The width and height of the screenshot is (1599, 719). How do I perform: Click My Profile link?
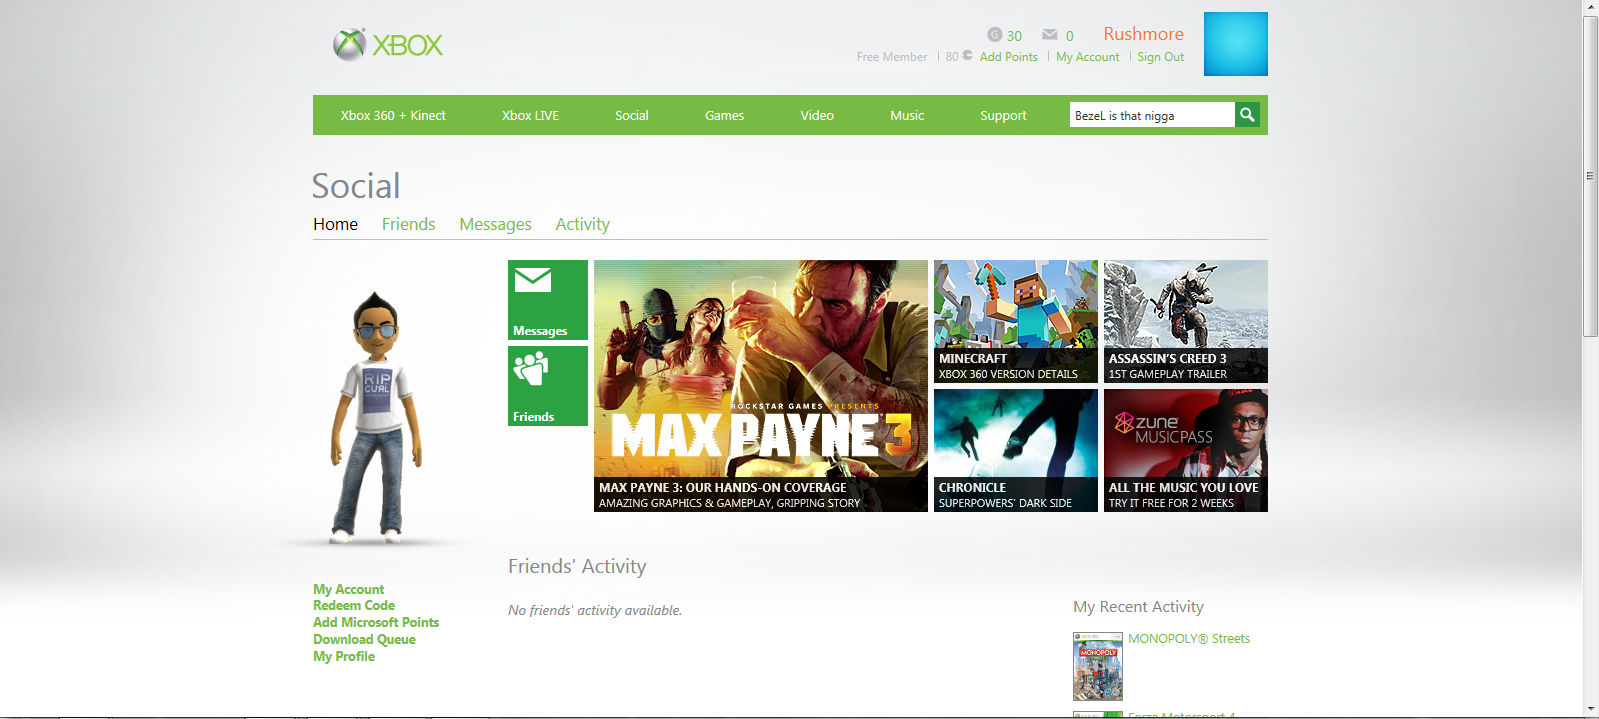click(343, 656)
